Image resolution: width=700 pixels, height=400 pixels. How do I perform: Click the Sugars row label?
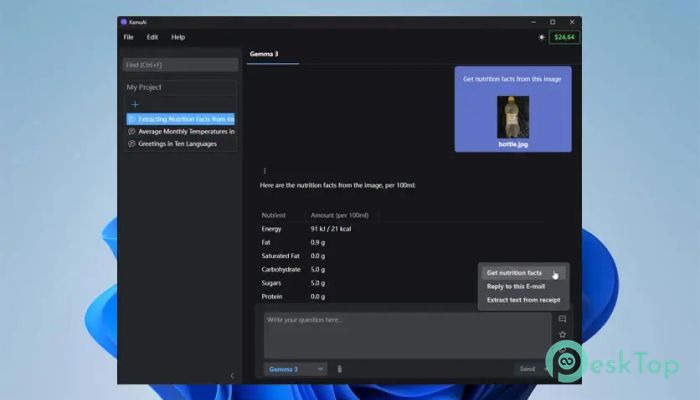(x=271, y=283)
